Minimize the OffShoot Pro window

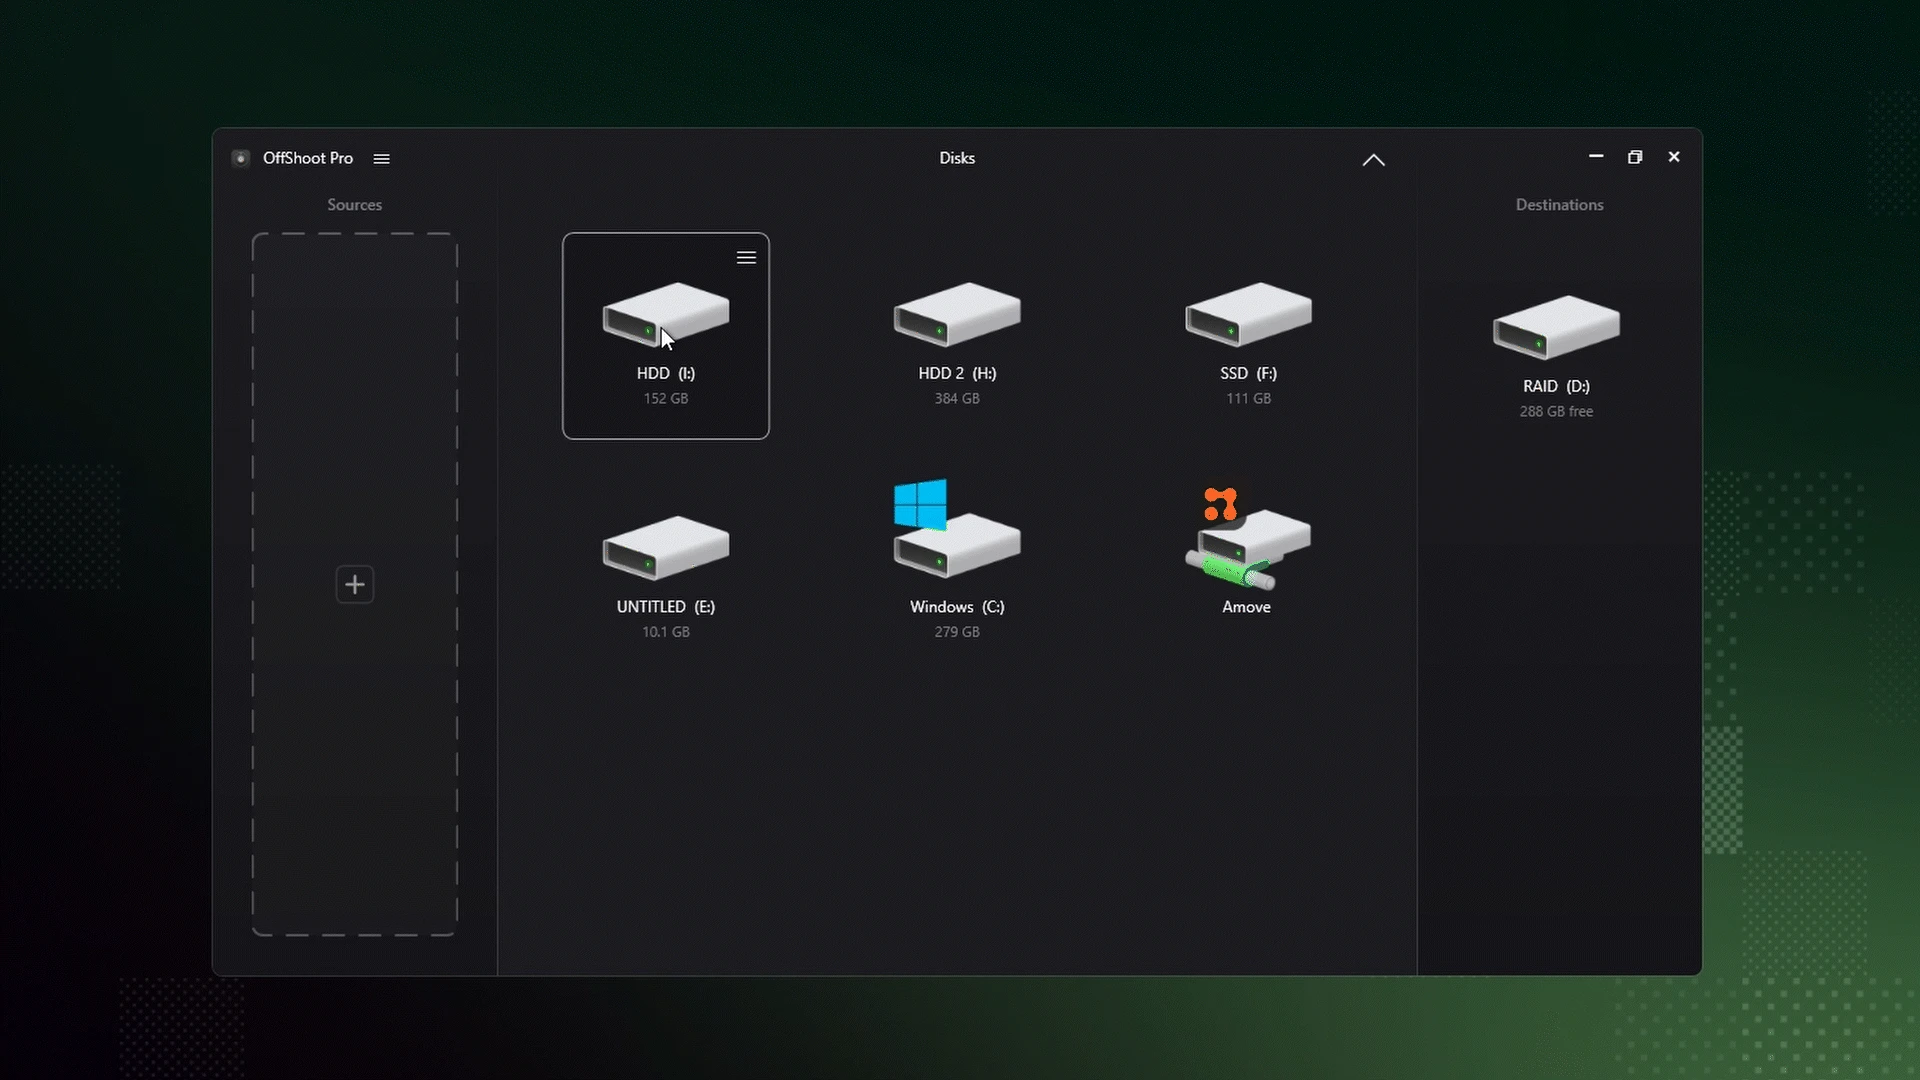point(1596,157)
